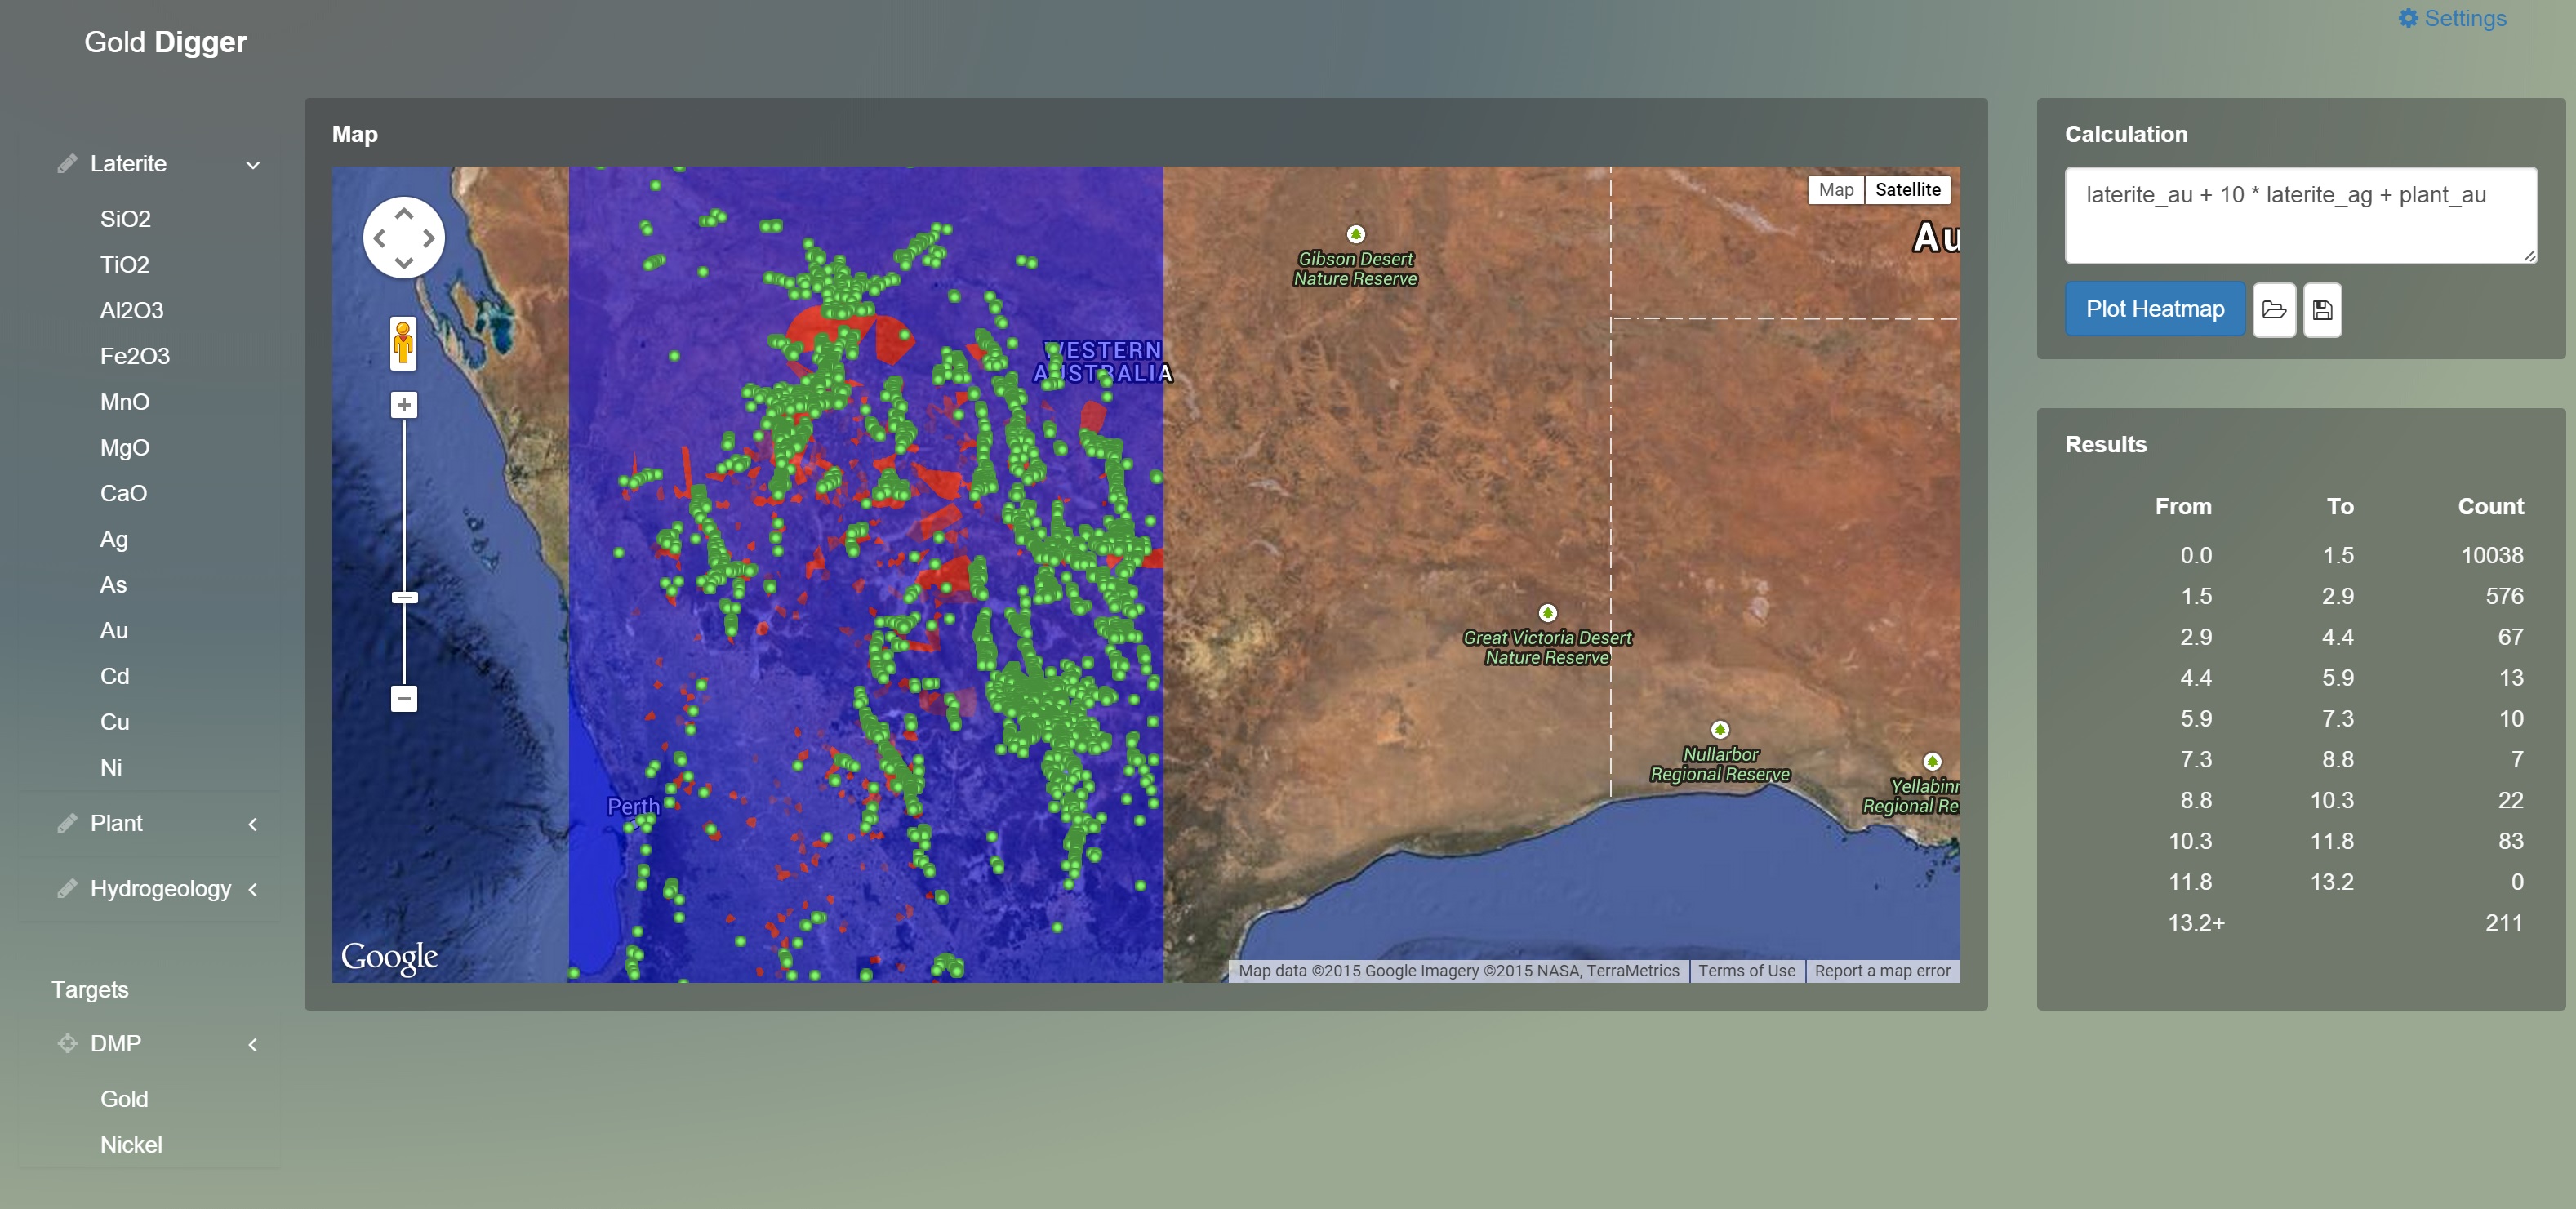Switch the map to Map view
This screenshot has width=2576, height=1209.
click(x=1835, y=190)
